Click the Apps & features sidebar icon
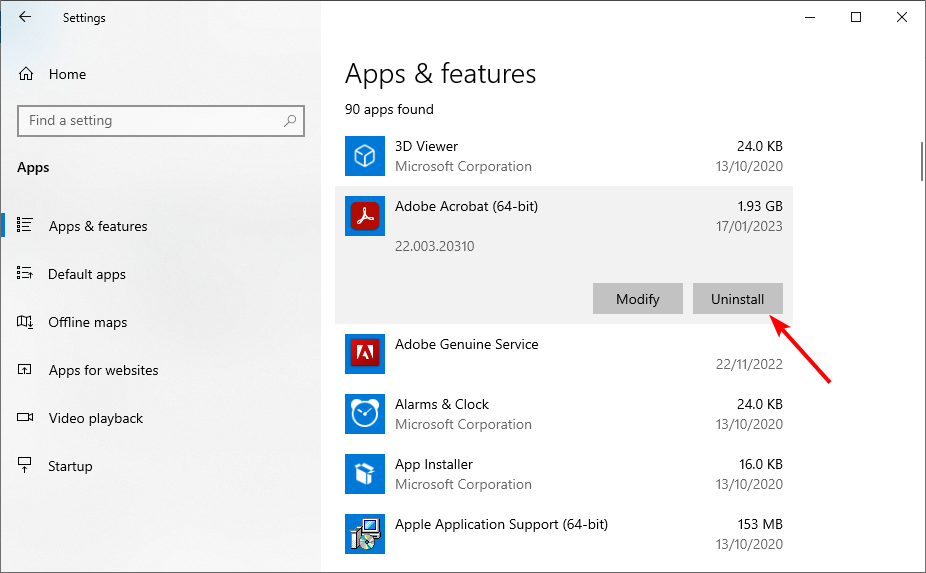 click(25, 224)
